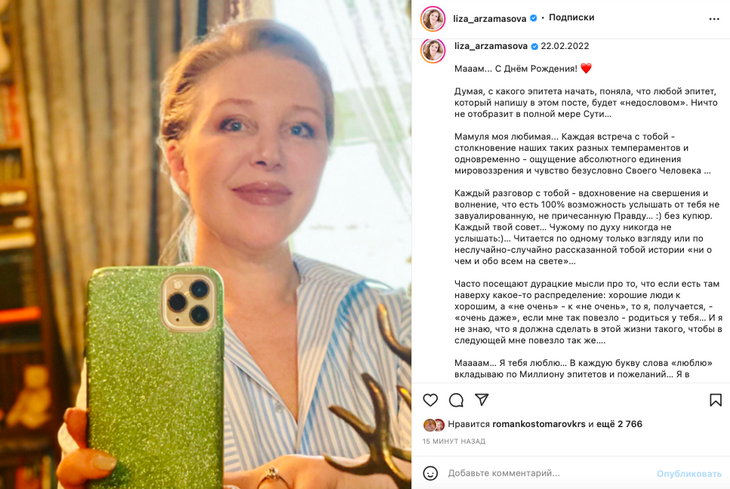Share post with paper plane icon
The height and width of the screenshot is (489, 730).
click(x=482, y=399)
